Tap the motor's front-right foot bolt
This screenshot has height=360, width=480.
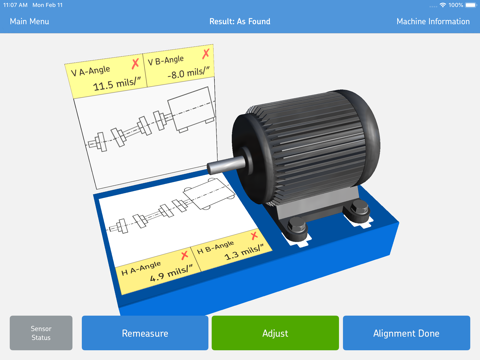pos(359,208)
